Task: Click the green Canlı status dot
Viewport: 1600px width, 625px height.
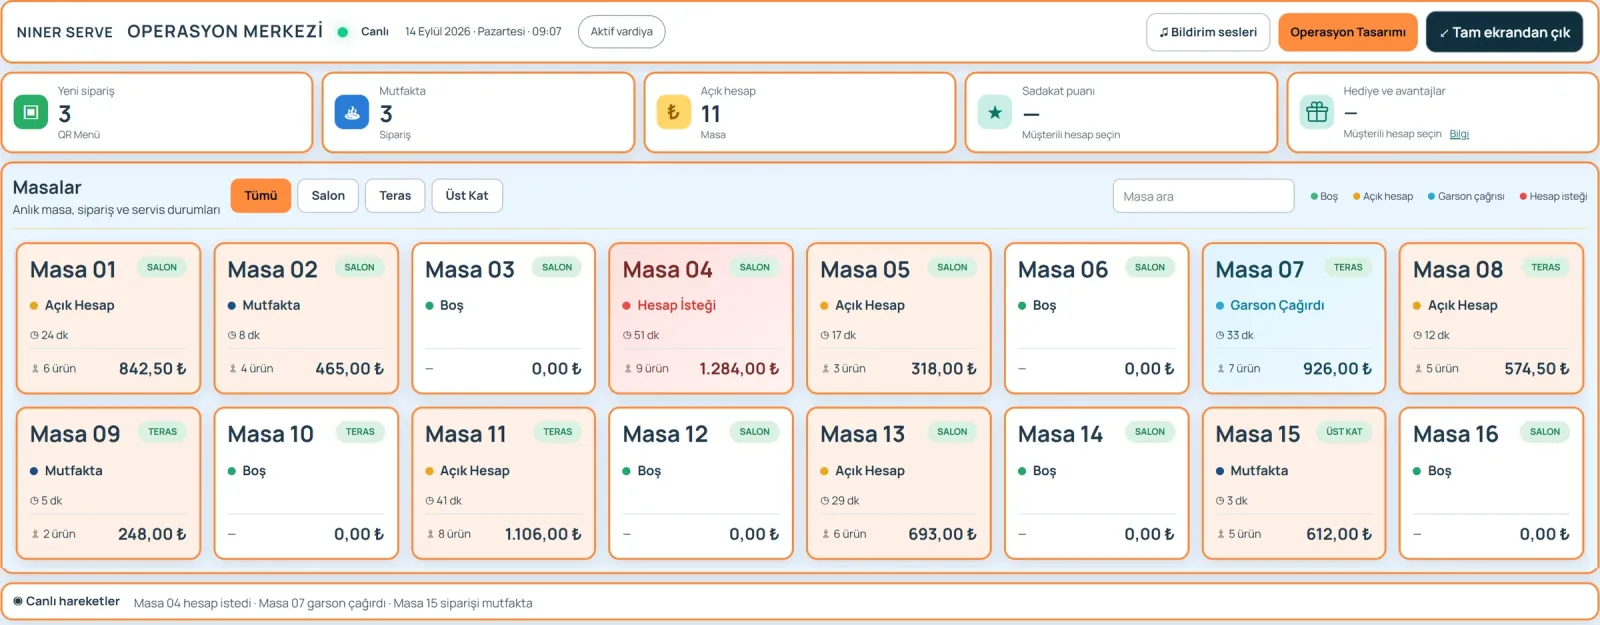Action: (x=342, y=32)
